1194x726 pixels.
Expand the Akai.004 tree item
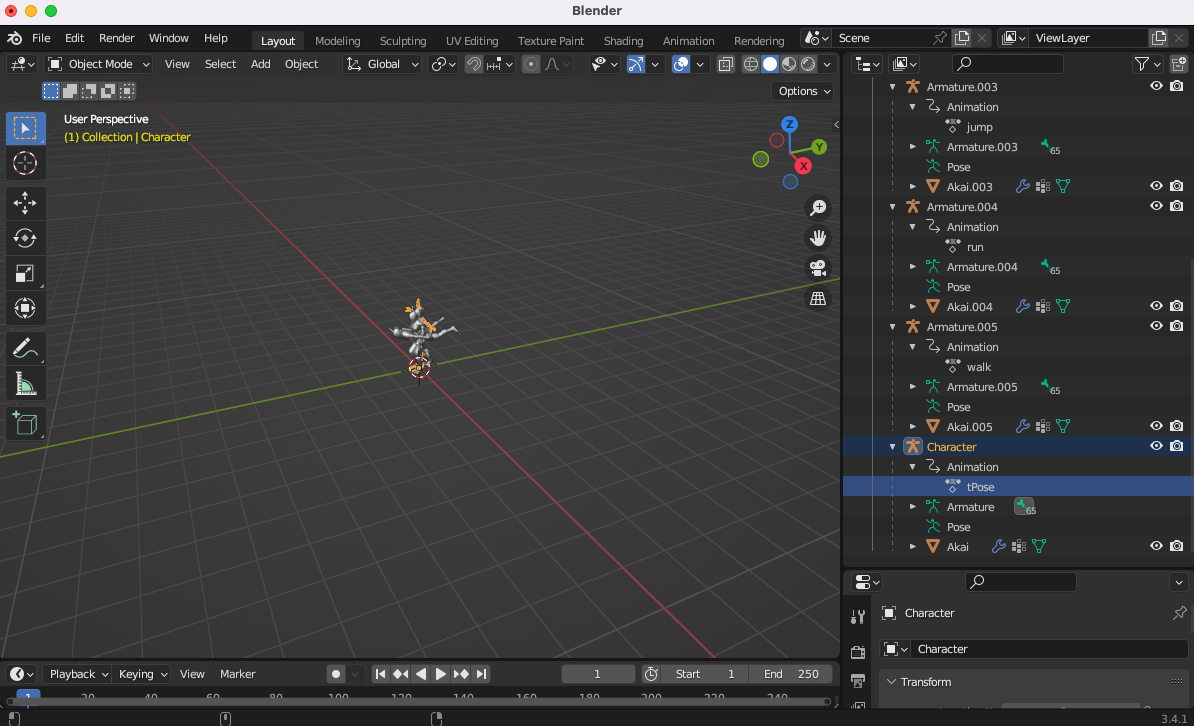(x=912, y=306)
